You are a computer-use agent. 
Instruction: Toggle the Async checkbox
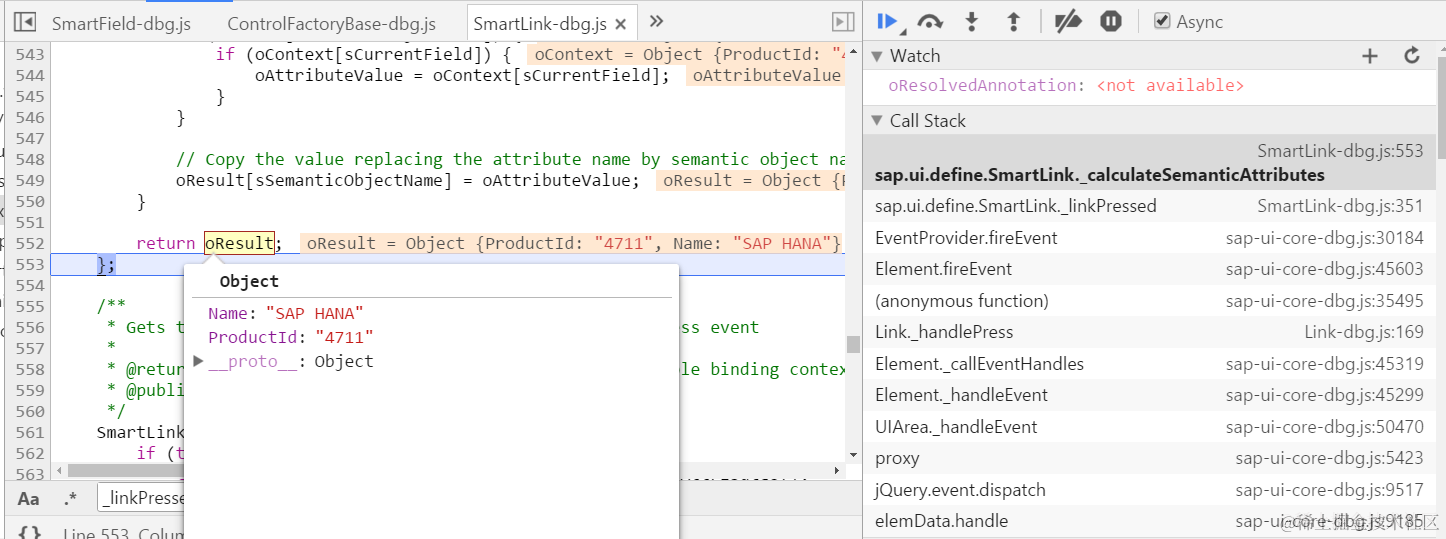point(1162,21)
